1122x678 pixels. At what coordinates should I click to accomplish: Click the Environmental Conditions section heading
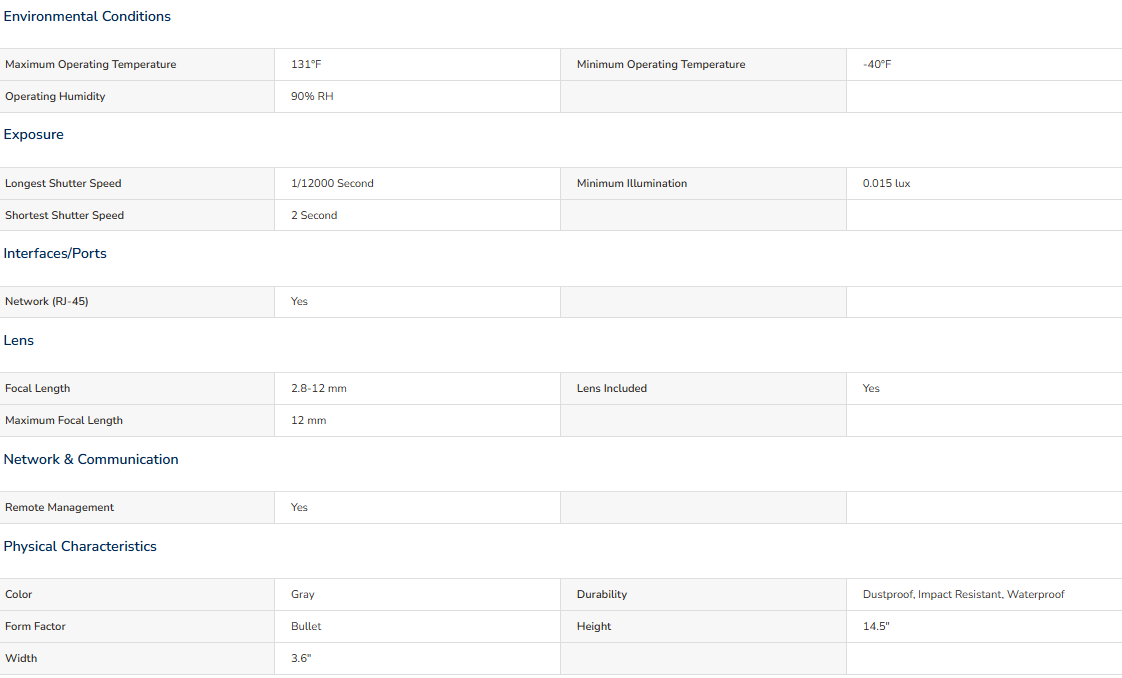[x=87, y=16]
